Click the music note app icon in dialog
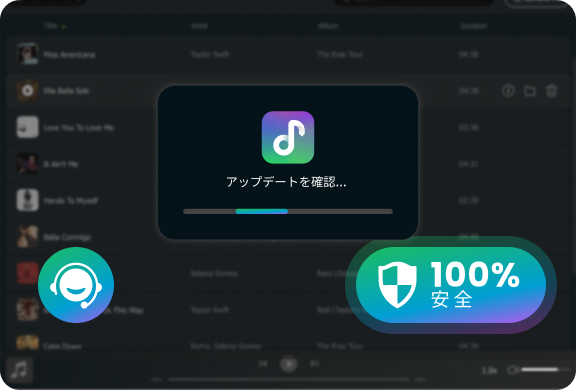Screen dimensions: 576x390 [288, 137]
